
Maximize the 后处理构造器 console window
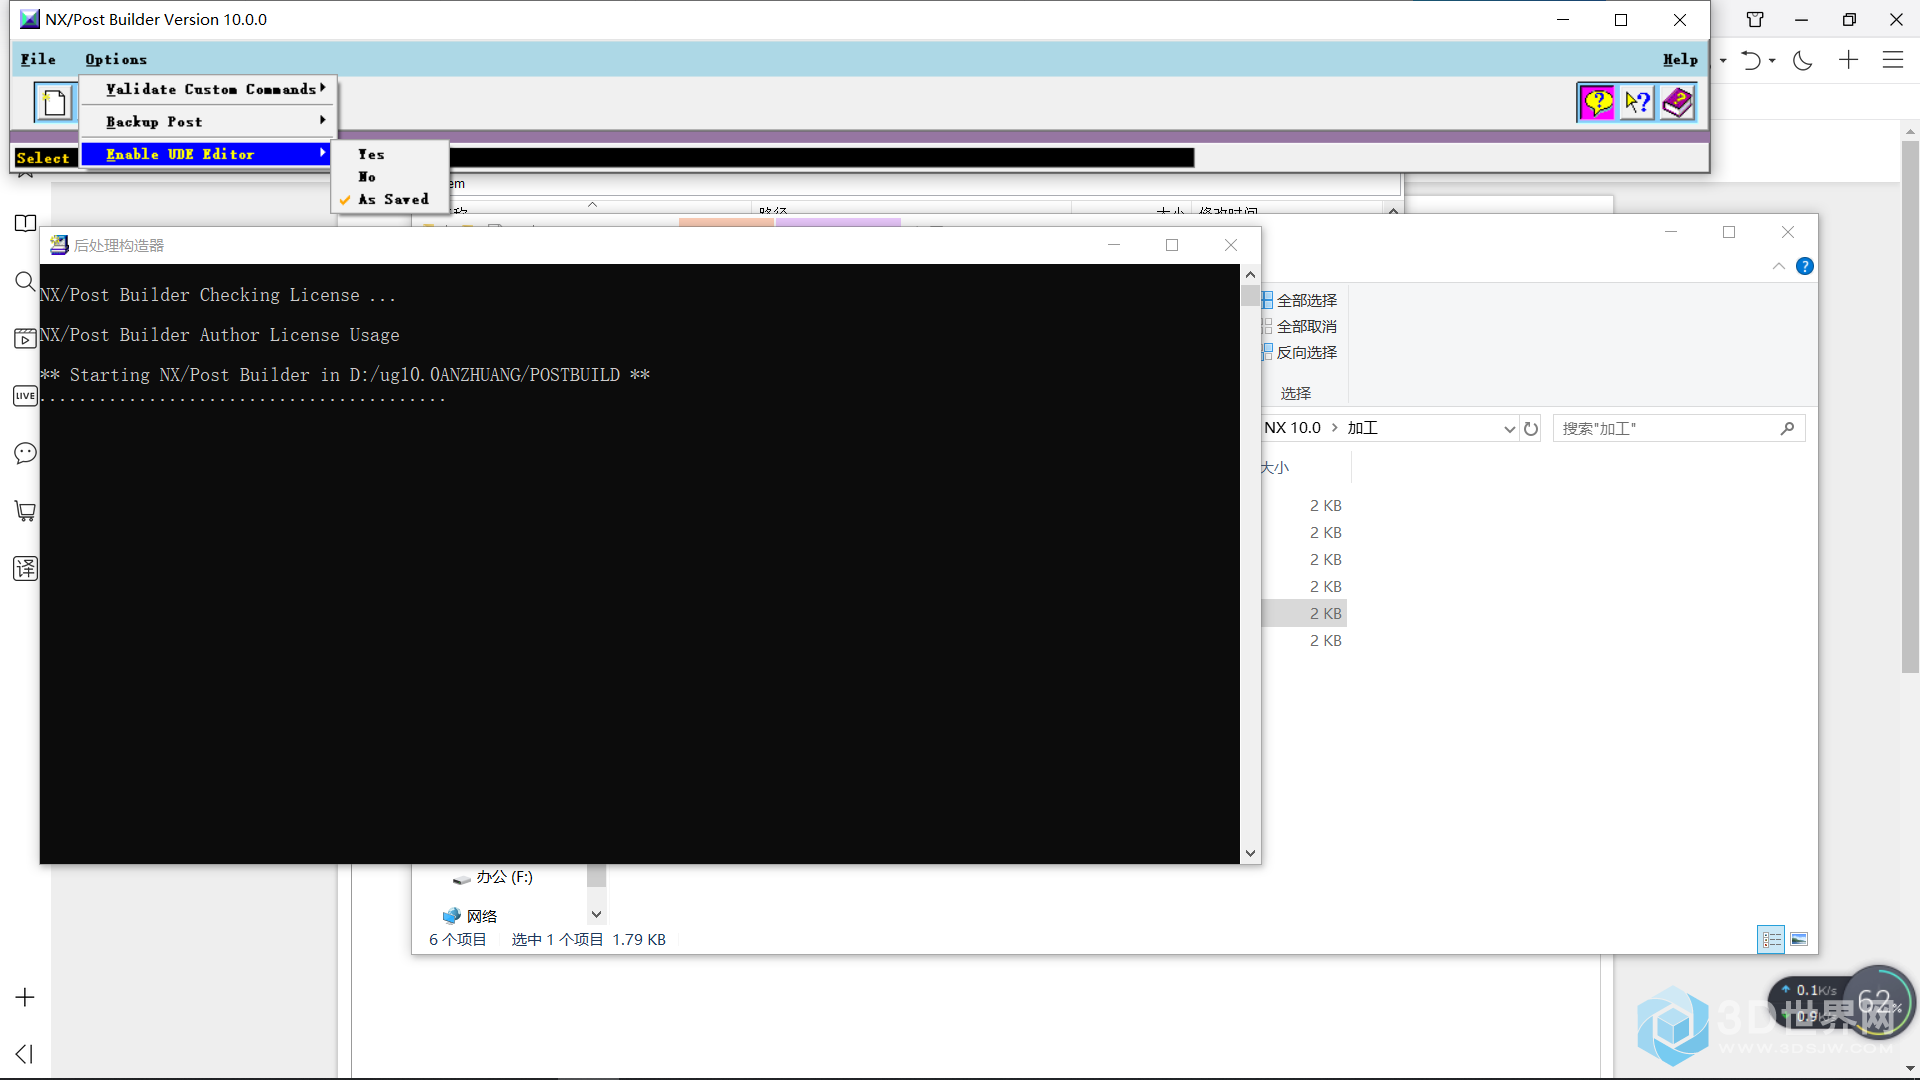coord(1172,245)
